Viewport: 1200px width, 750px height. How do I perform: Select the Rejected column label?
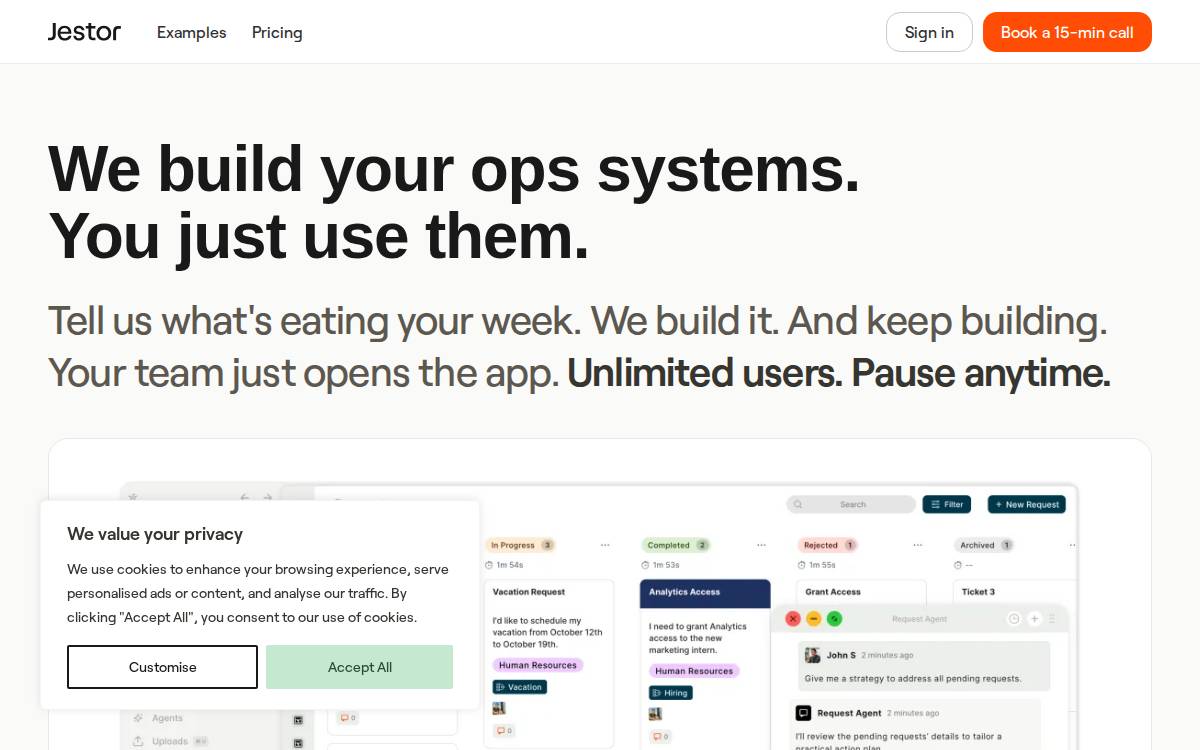click(828, 545)
